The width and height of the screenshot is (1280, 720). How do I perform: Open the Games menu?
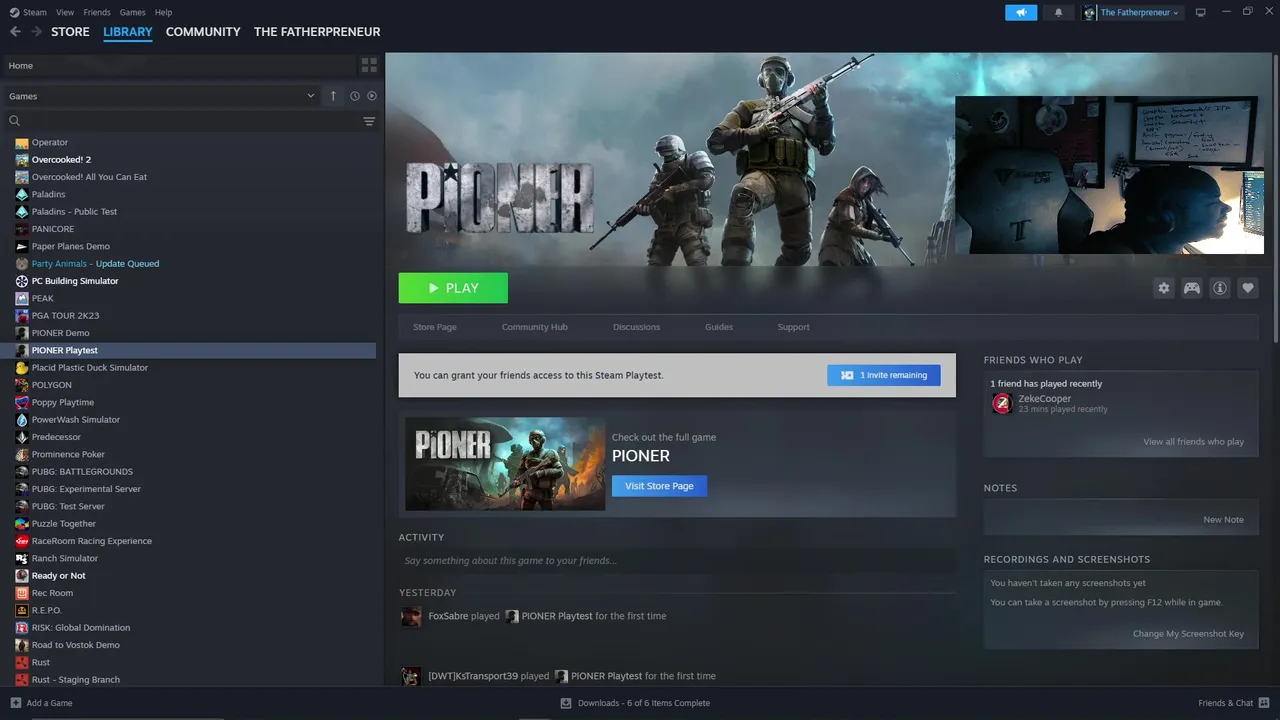(132, 13)
